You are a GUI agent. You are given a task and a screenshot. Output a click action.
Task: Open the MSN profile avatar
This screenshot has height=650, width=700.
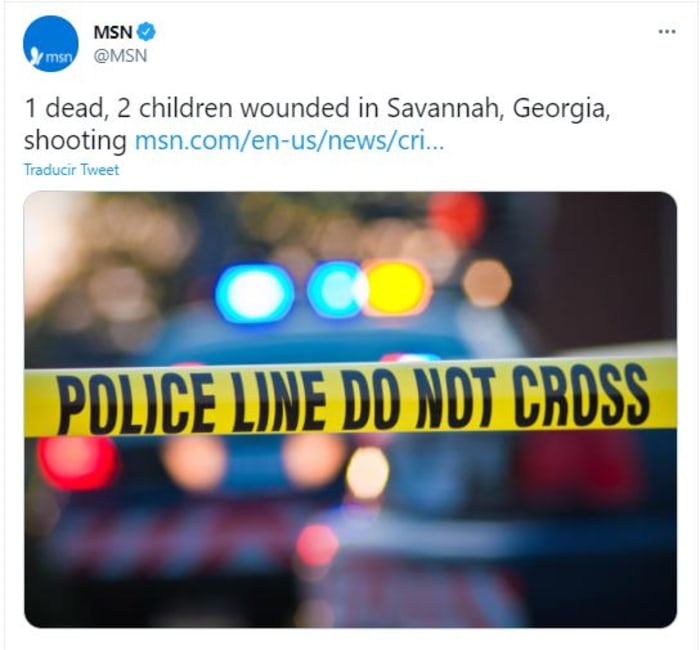pyautogui.click(x=50, y=44)
